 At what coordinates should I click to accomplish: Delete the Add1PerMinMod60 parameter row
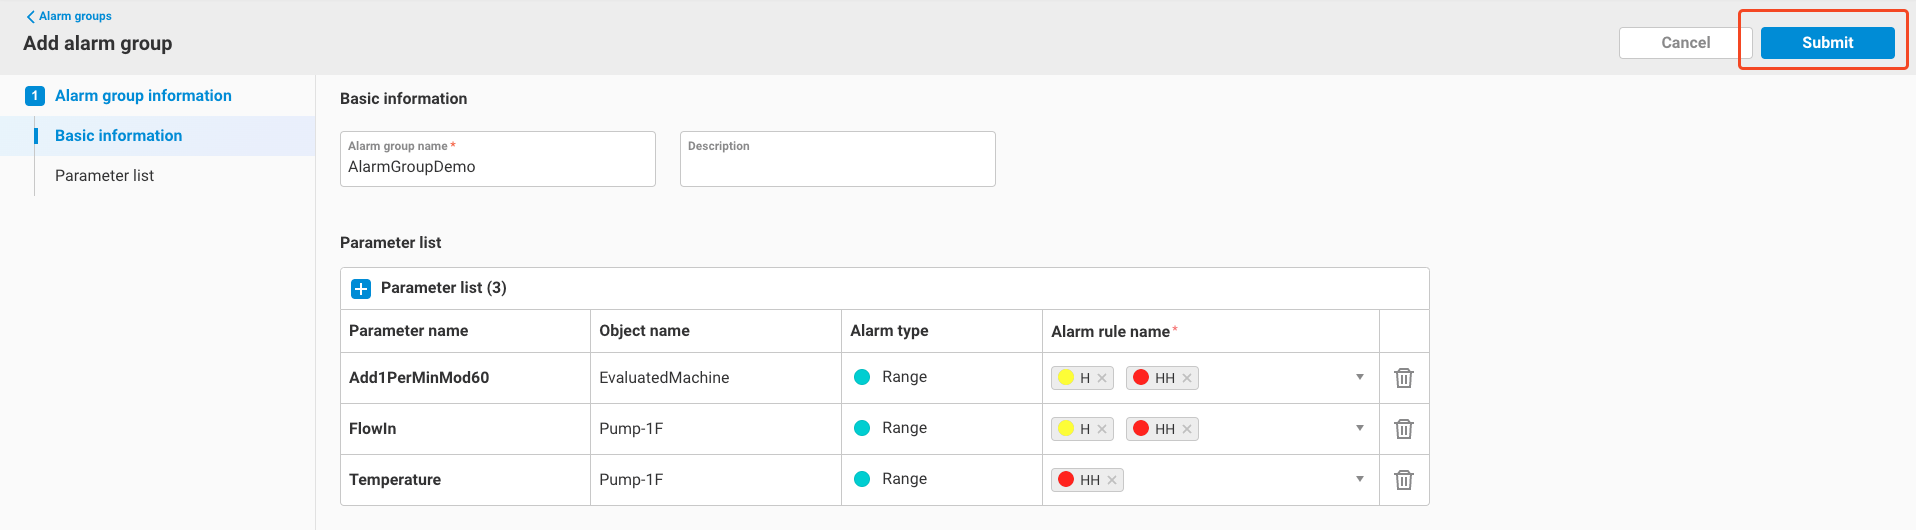coord(1404,378)
